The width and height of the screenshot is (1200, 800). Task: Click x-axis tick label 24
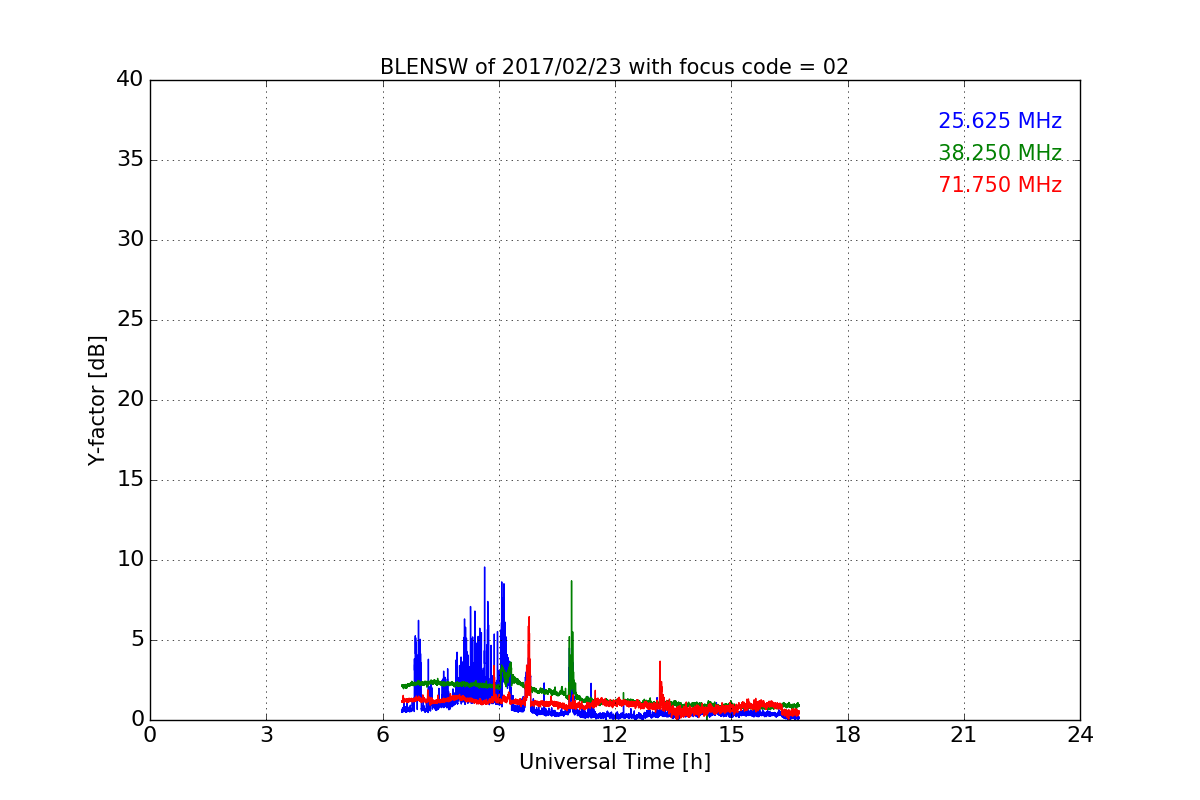point(1080,735)
